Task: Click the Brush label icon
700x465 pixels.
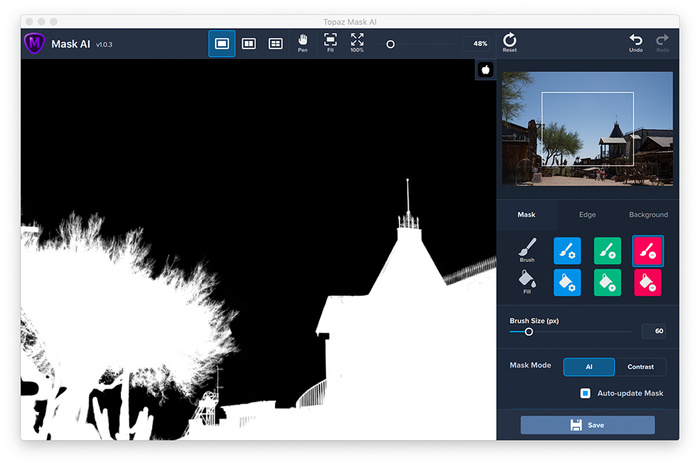Action: (527, 250)
